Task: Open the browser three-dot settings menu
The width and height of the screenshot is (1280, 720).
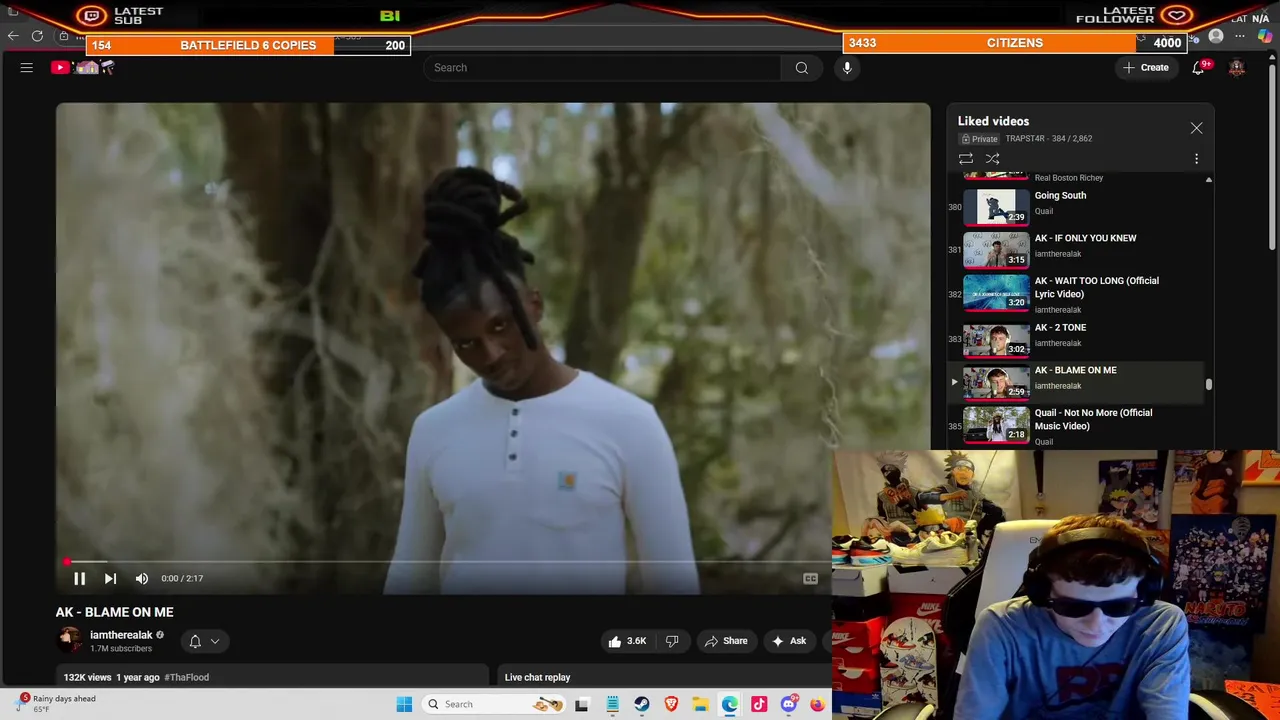Action: click(x=1240, y=36)
